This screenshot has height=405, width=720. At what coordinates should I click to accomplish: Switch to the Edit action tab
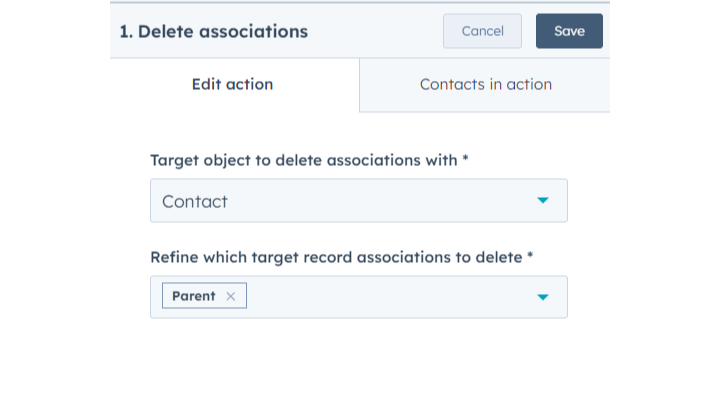232,84
